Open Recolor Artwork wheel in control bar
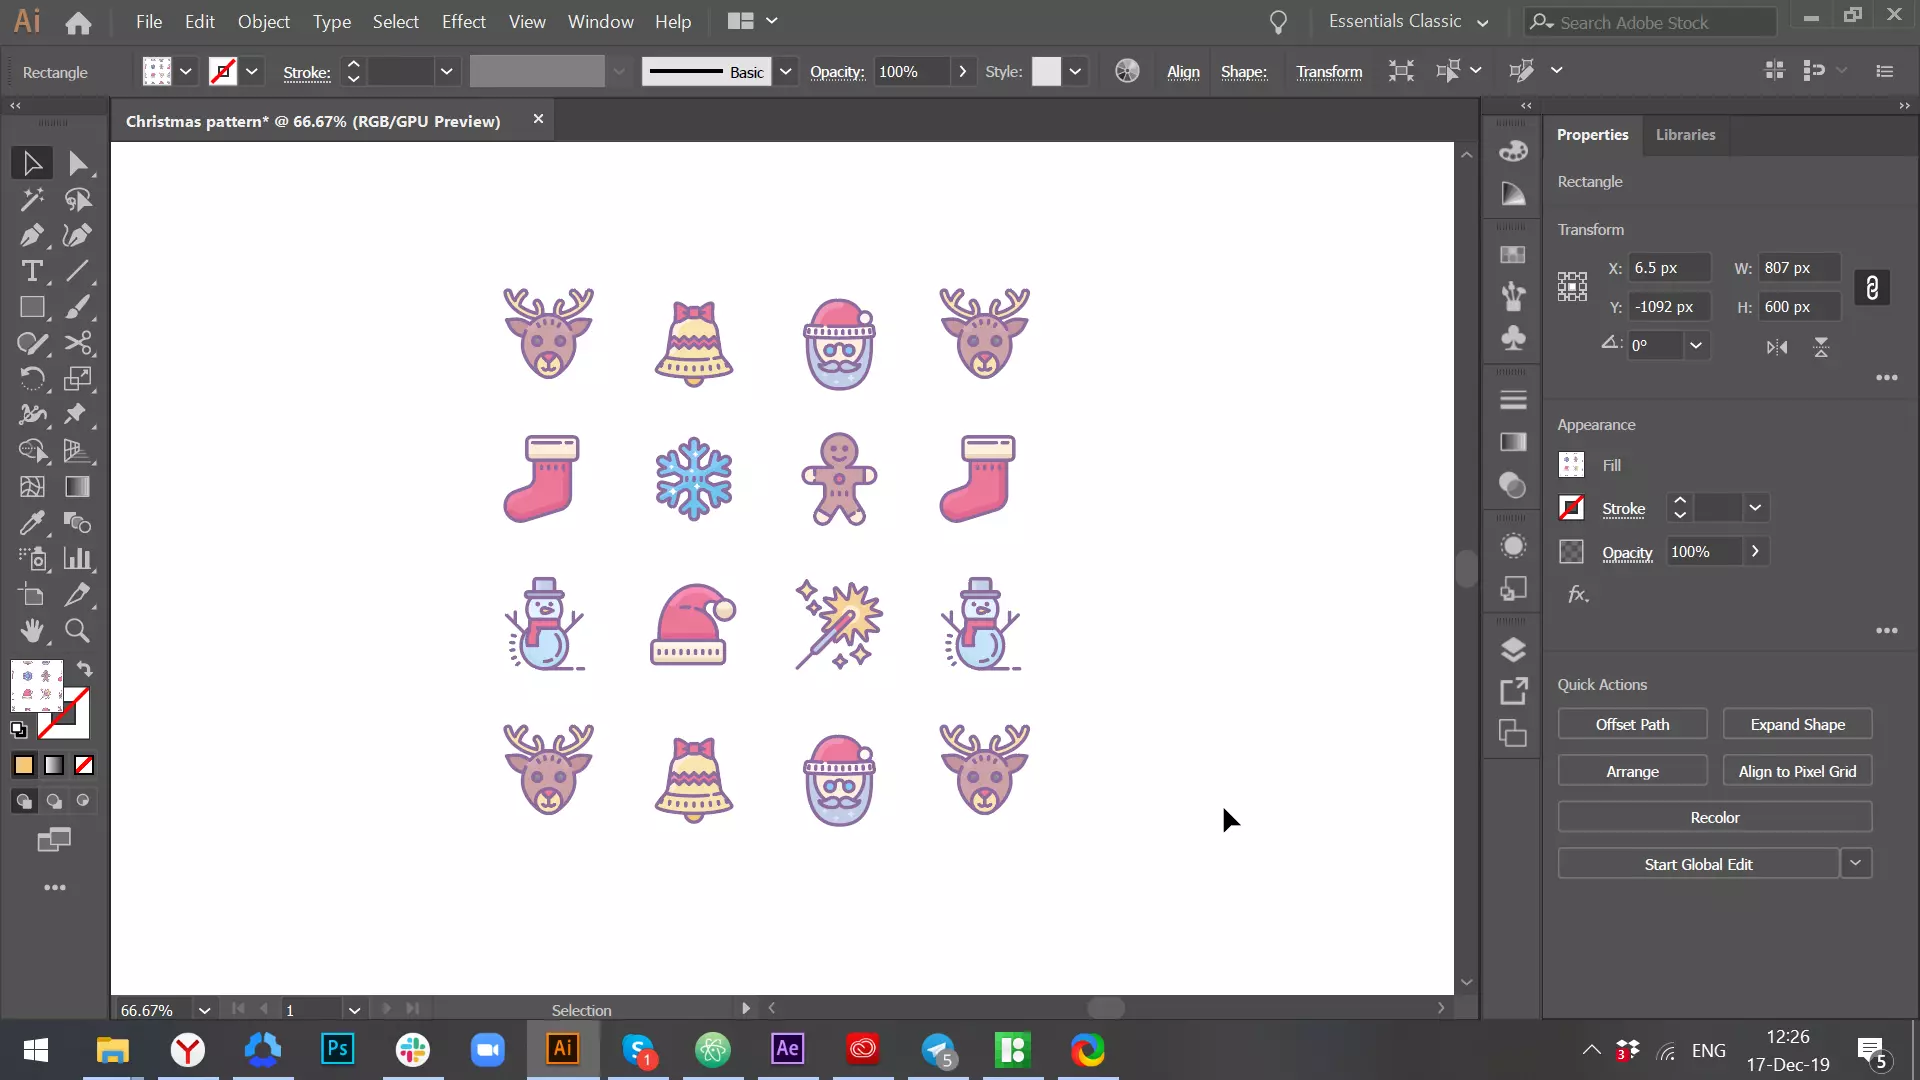 1127,71
